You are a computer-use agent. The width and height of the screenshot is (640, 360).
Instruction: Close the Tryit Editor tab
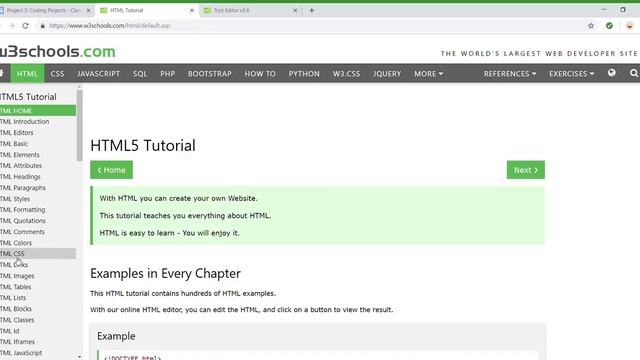(x=295, y=10)
